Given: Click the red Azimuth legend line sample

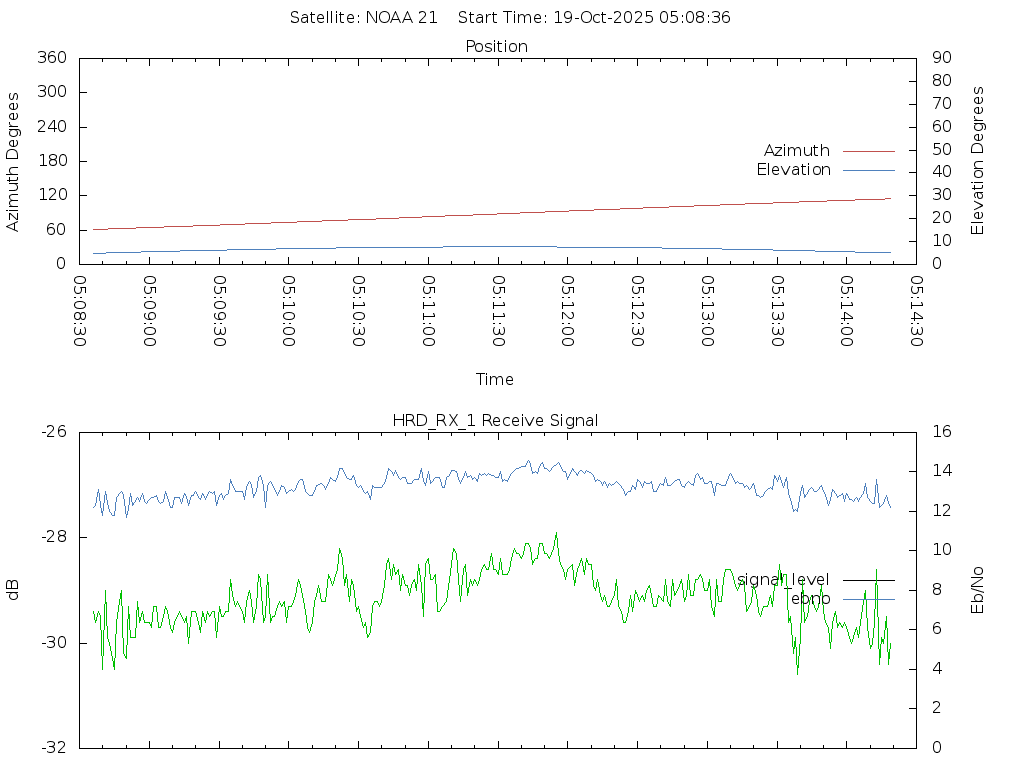Looking at the screenshot, I should coord(868,151).
